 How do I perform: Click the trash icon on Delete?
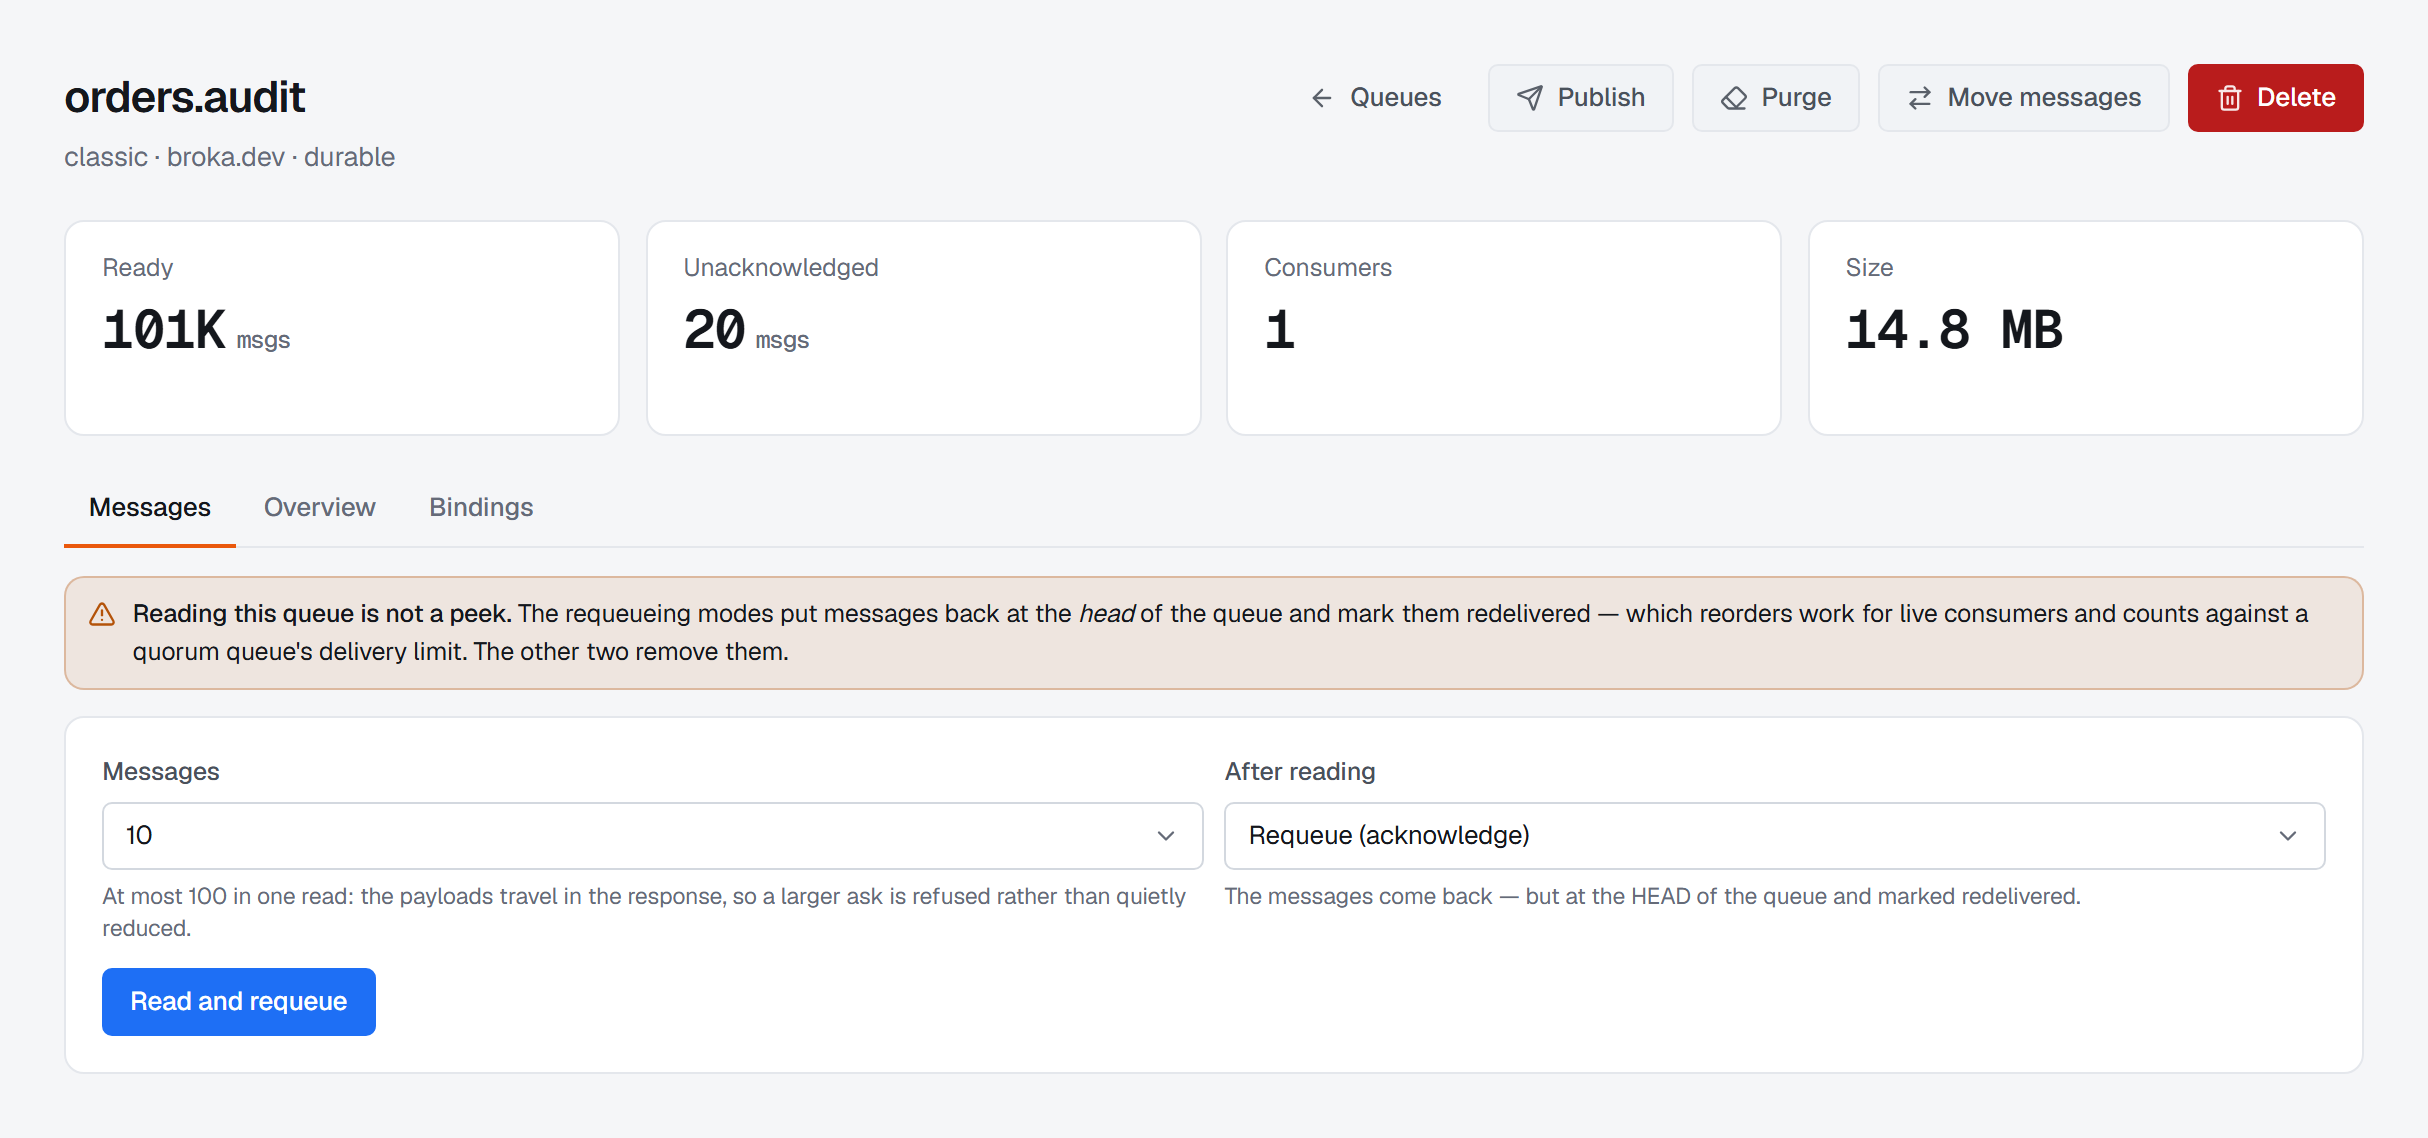pos(2229,98)
